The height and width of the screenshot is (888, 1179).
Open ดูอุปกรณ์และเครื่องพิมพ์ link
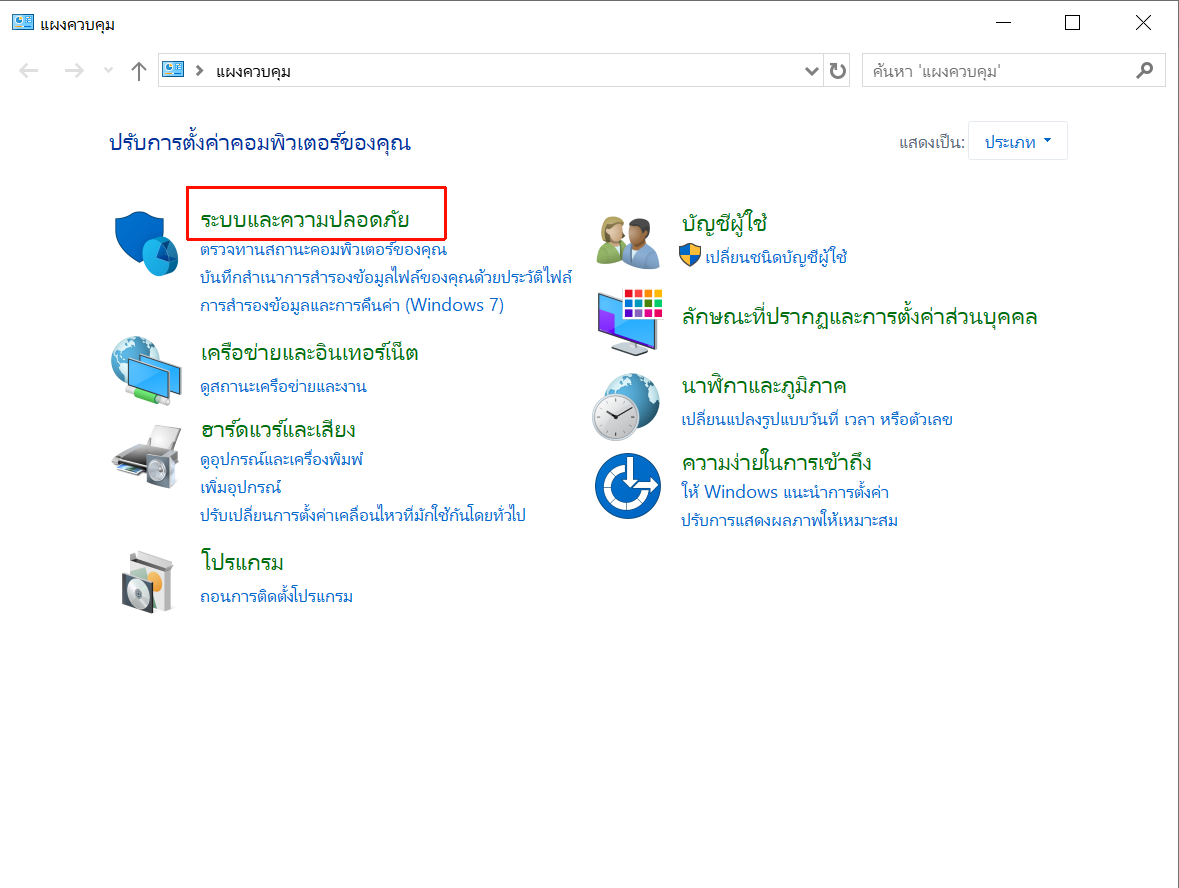[281, 460]
